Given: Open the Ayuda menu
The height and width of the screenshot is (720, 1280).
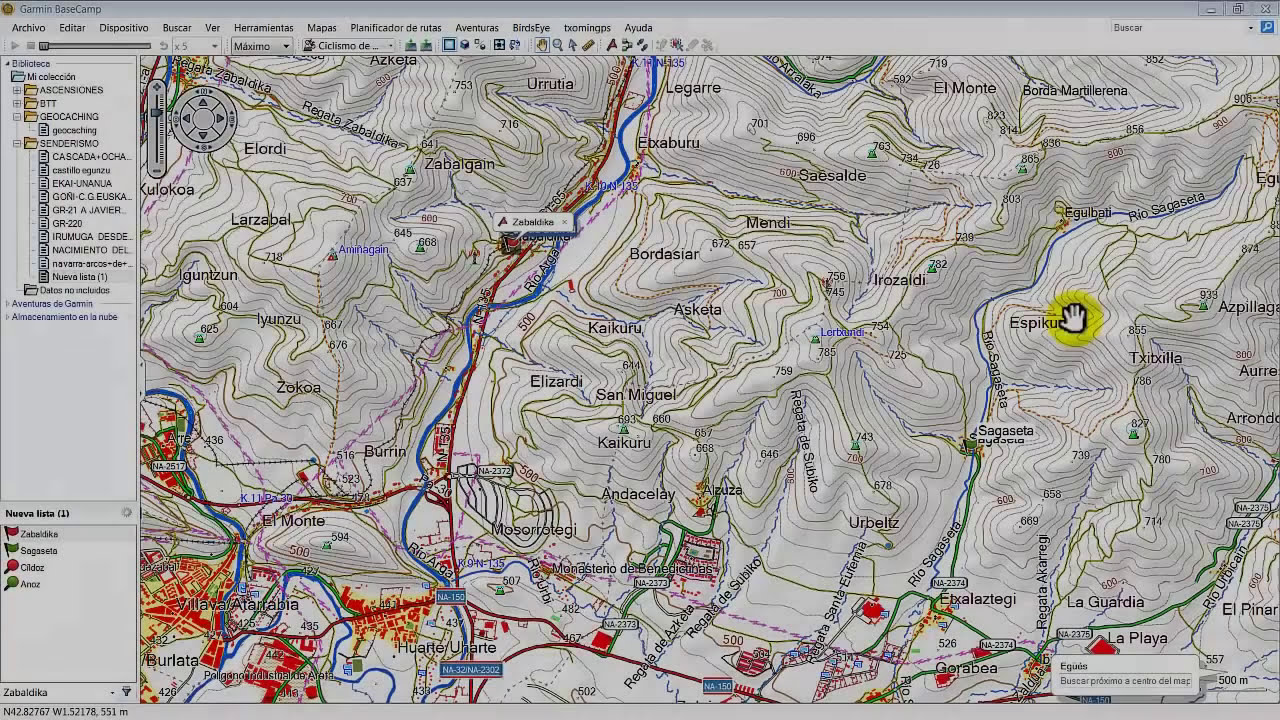Looking at the screenshot, I should point(638,28).
